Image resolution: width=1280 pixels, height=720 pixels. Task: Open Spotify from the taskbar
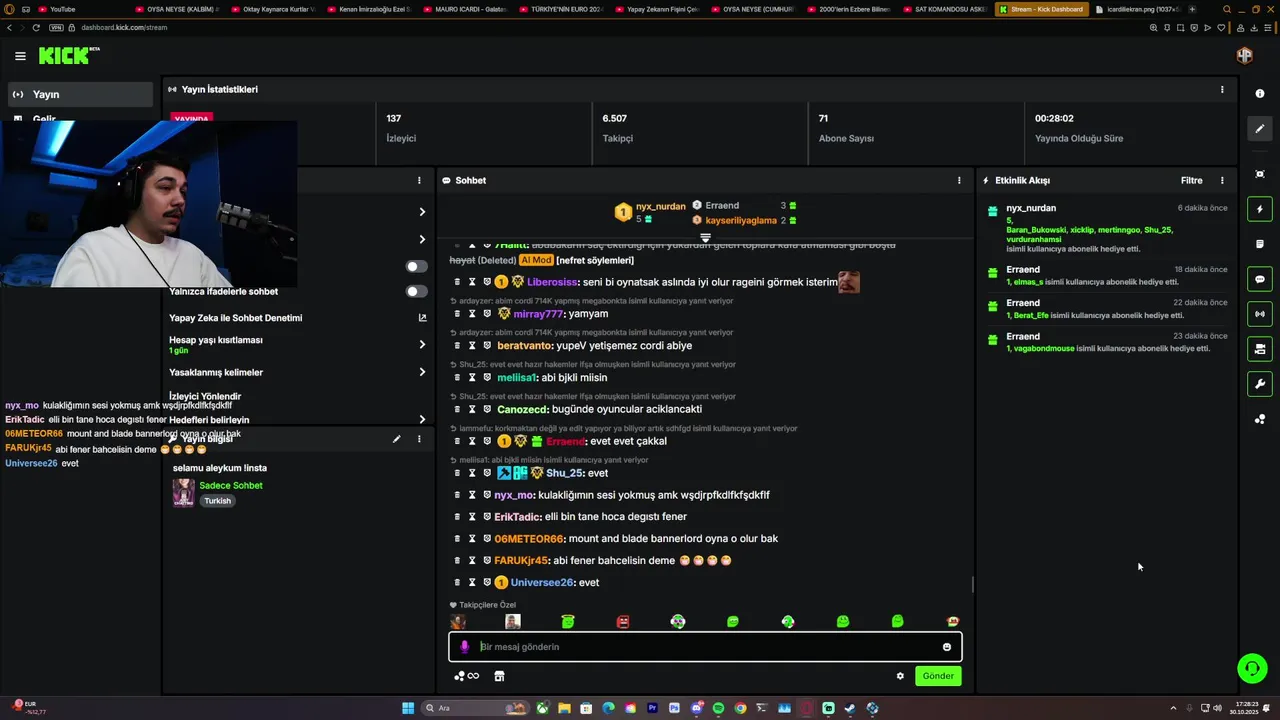[x=718, y=708]
